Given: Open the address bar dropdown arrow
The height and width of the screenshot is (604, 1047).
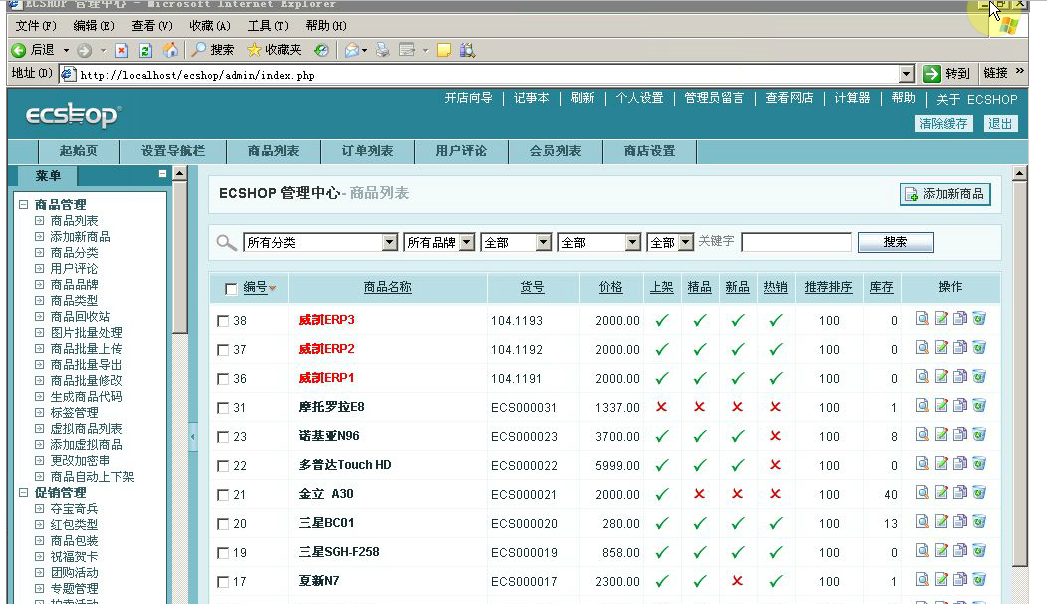Looking at the screenshot, I should pyautogui.click(x=906, y=74).
